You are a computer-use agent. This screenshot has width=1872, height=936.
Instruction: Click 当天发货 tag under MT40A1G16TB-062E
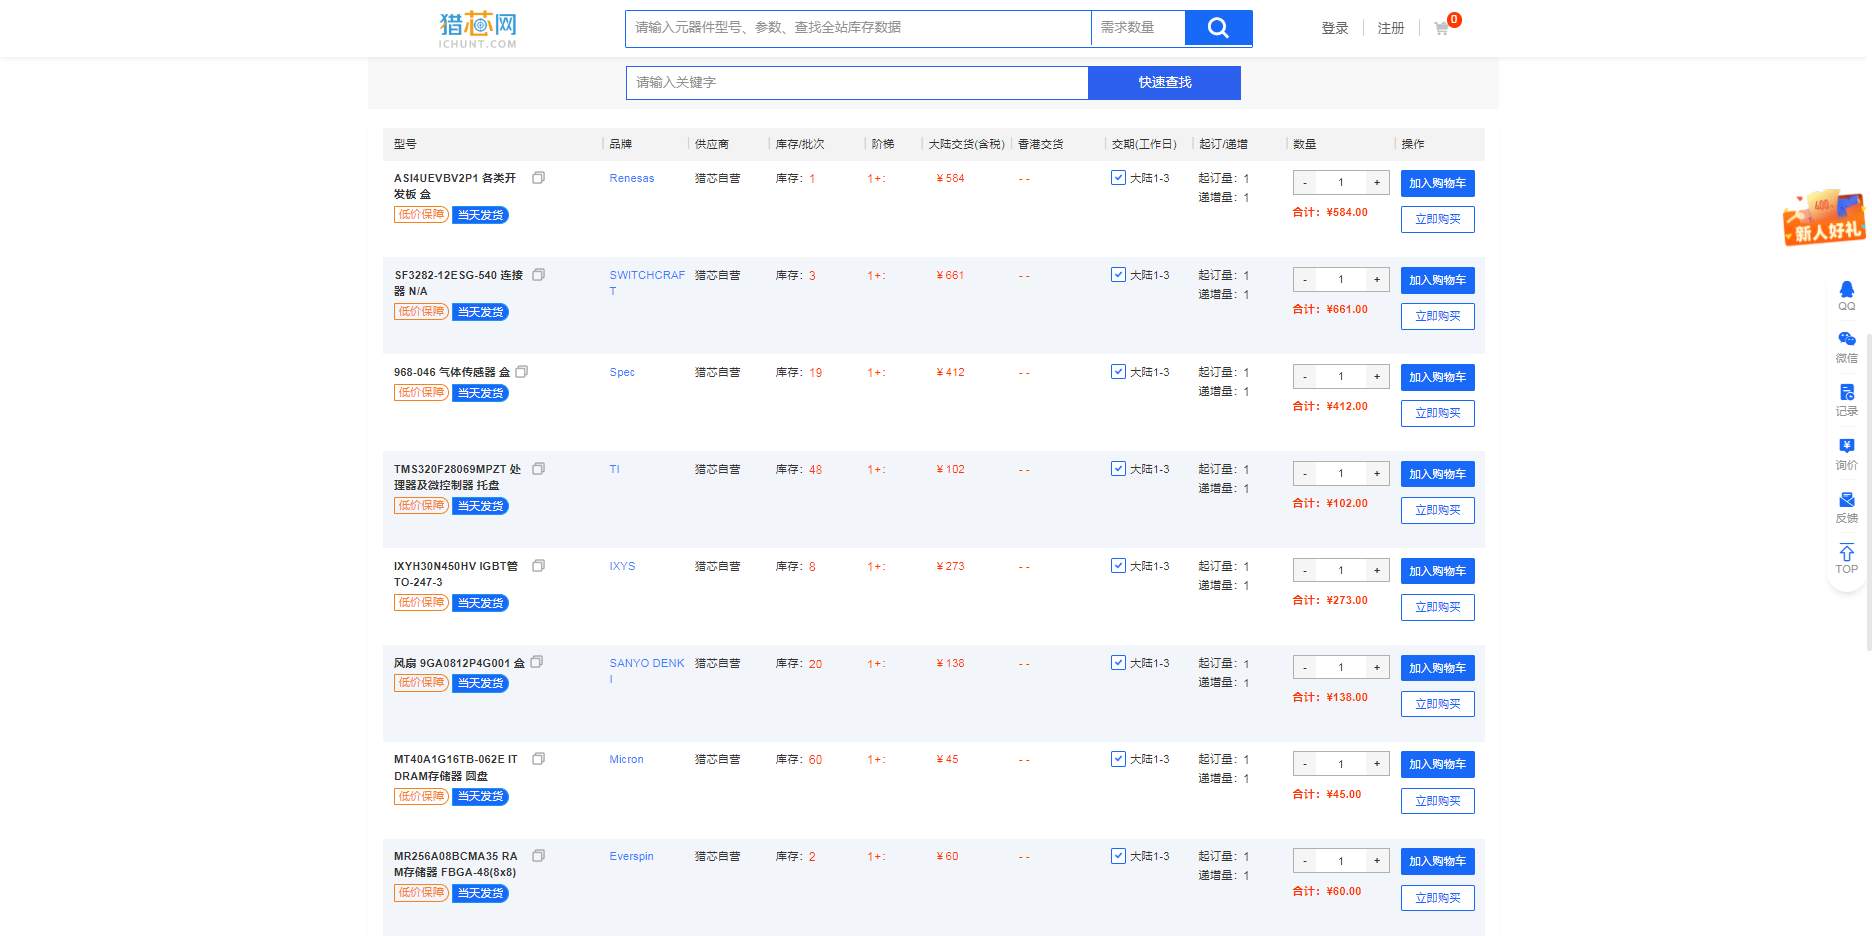pos(480,796)
